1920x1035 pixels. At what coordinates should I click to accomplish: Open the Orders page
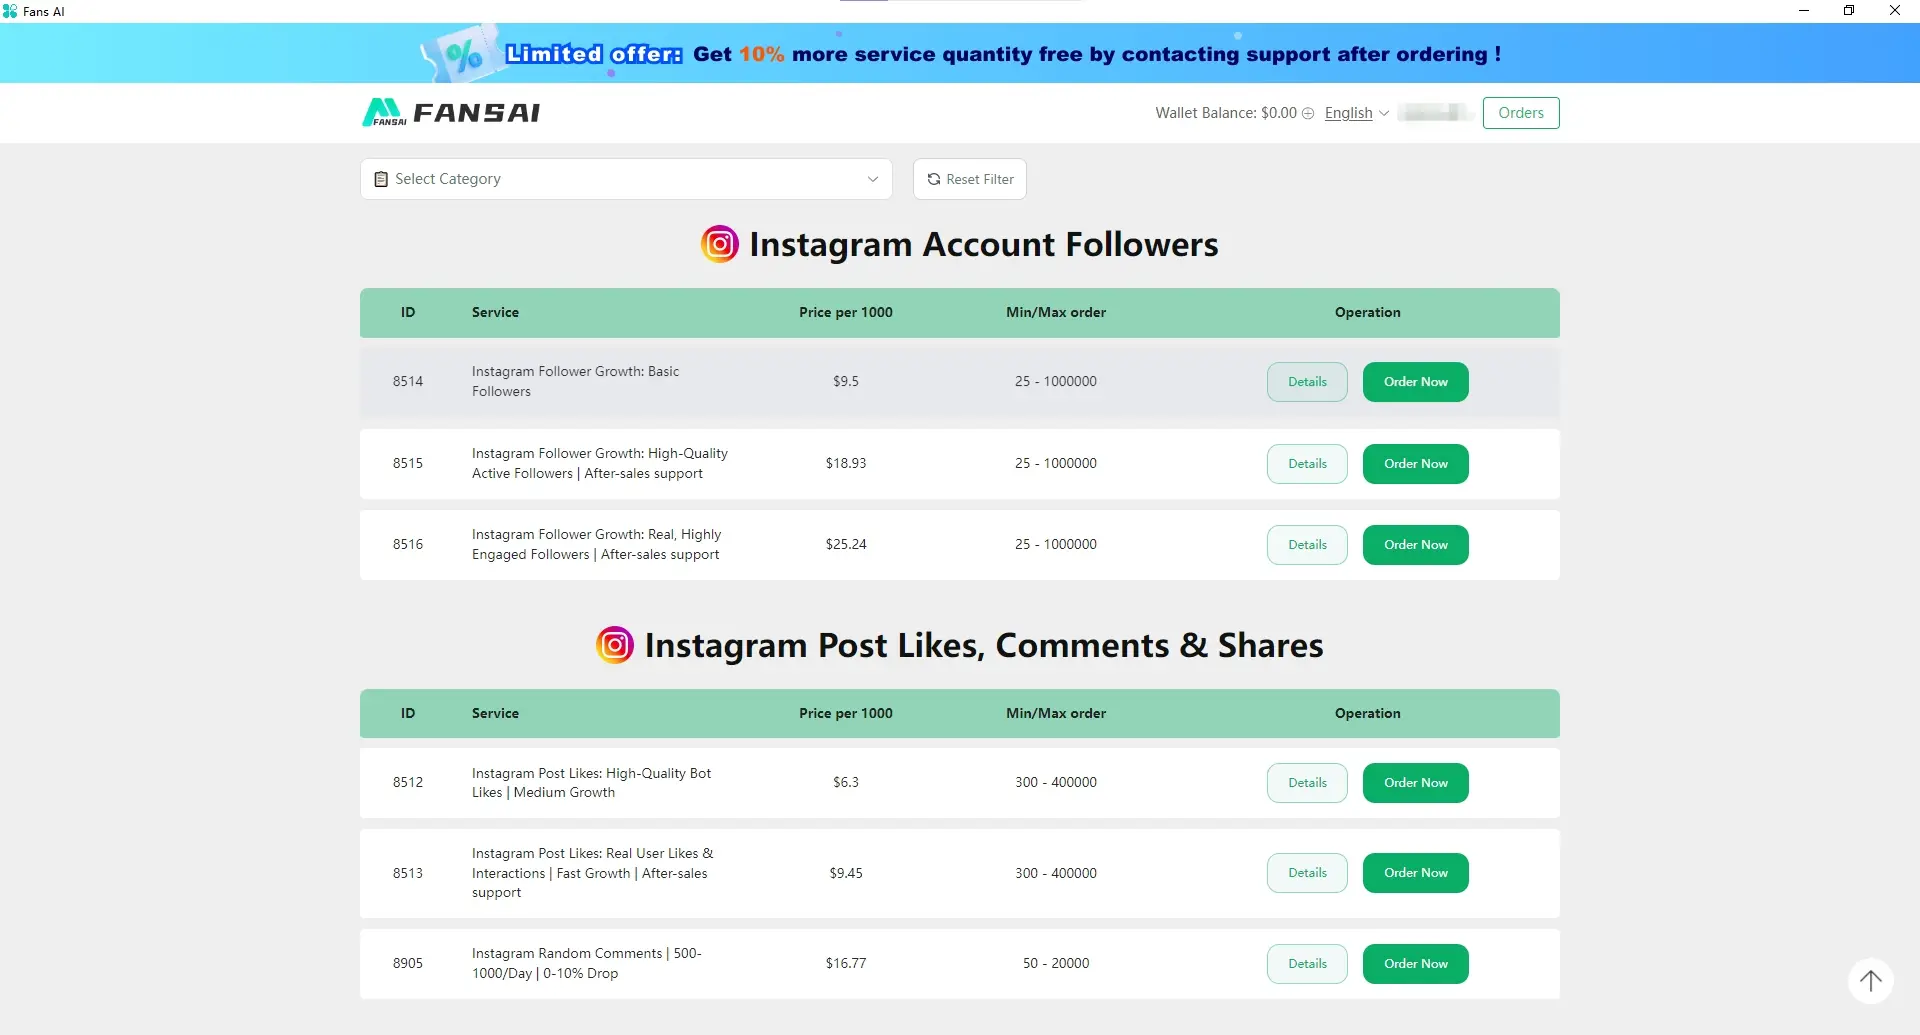(1520, 113)
